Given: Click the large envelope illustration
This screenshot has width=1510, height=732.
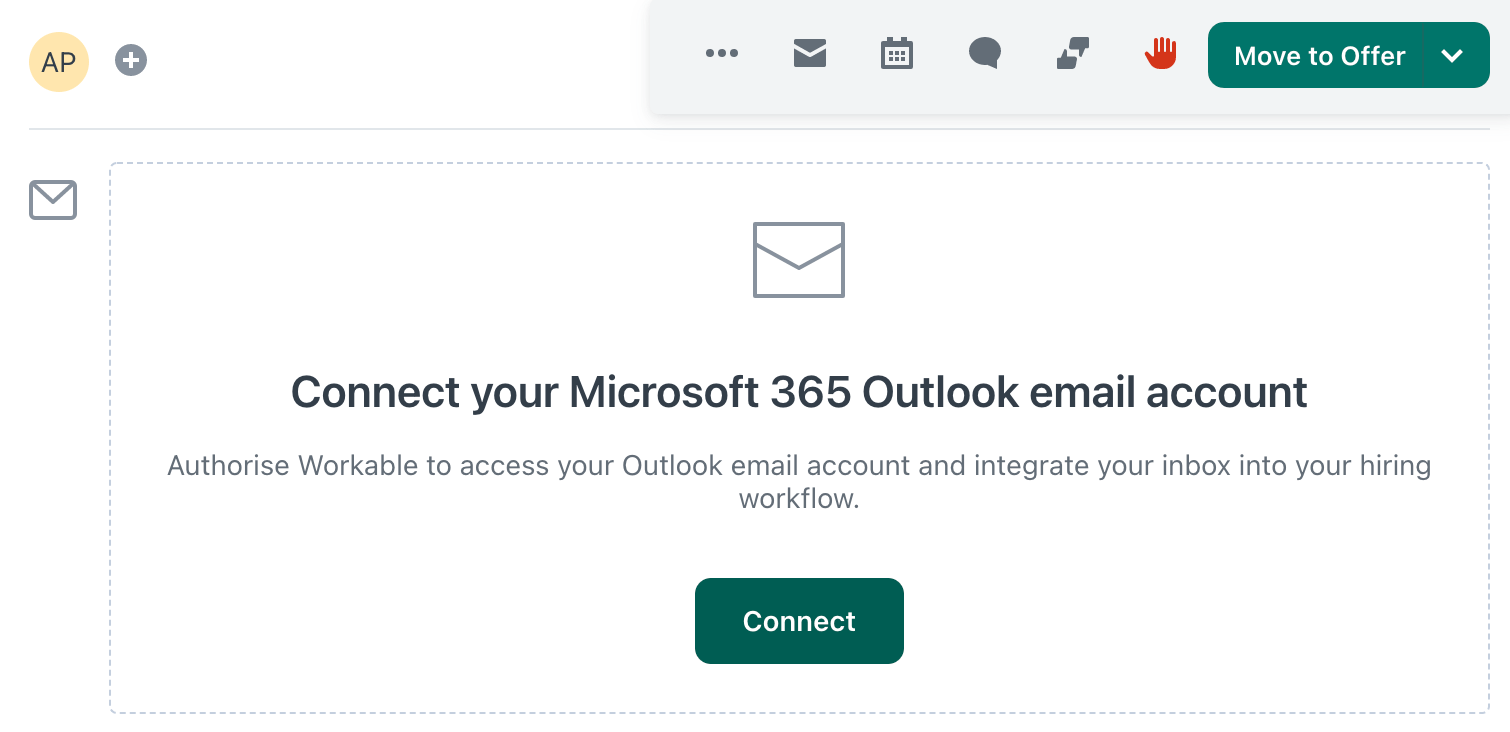Looking at the screenshot, I should click(x=799, y=259).
